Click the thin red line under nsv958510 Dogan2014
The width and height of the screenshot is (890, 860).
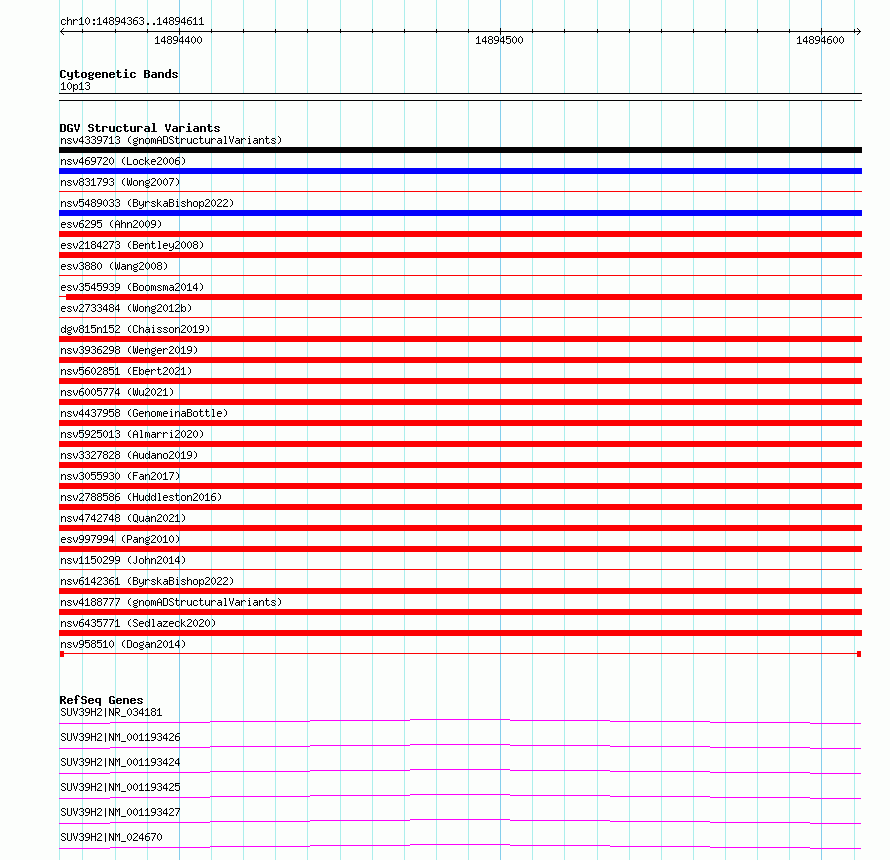pyautogui.click(x=460, y=654)
